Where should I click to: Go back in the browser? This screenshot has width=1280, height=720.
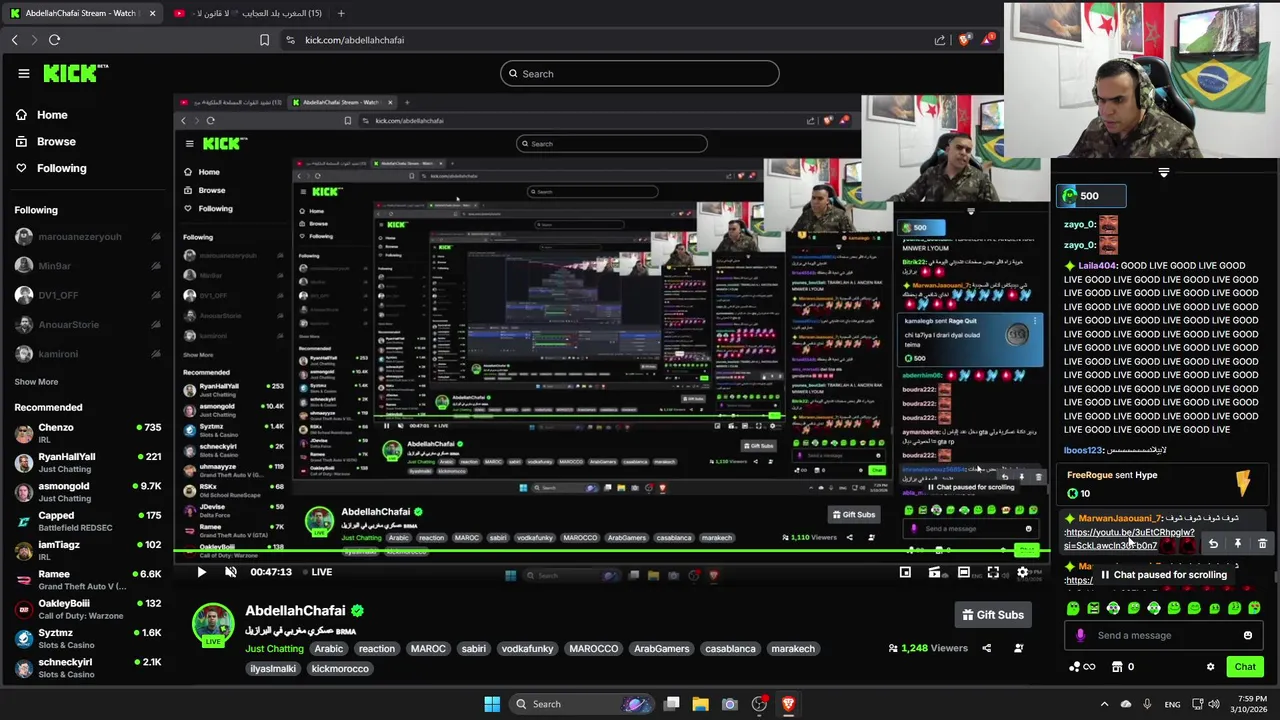[15, 40]
